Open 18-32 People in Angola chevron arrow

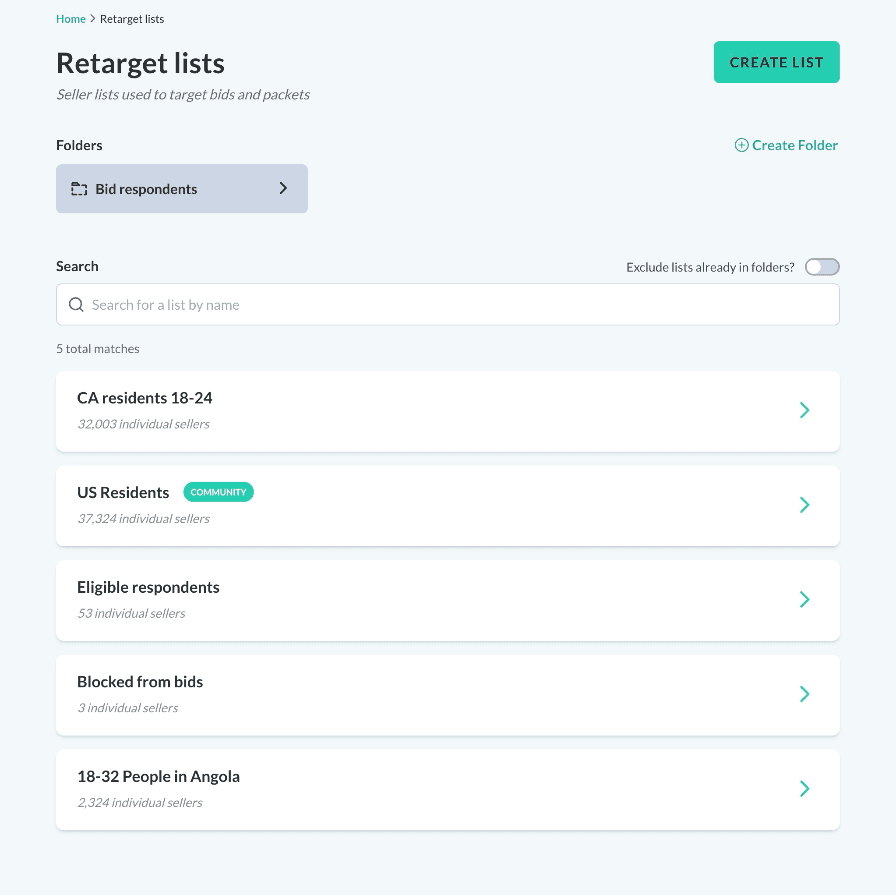pos(804,789)
